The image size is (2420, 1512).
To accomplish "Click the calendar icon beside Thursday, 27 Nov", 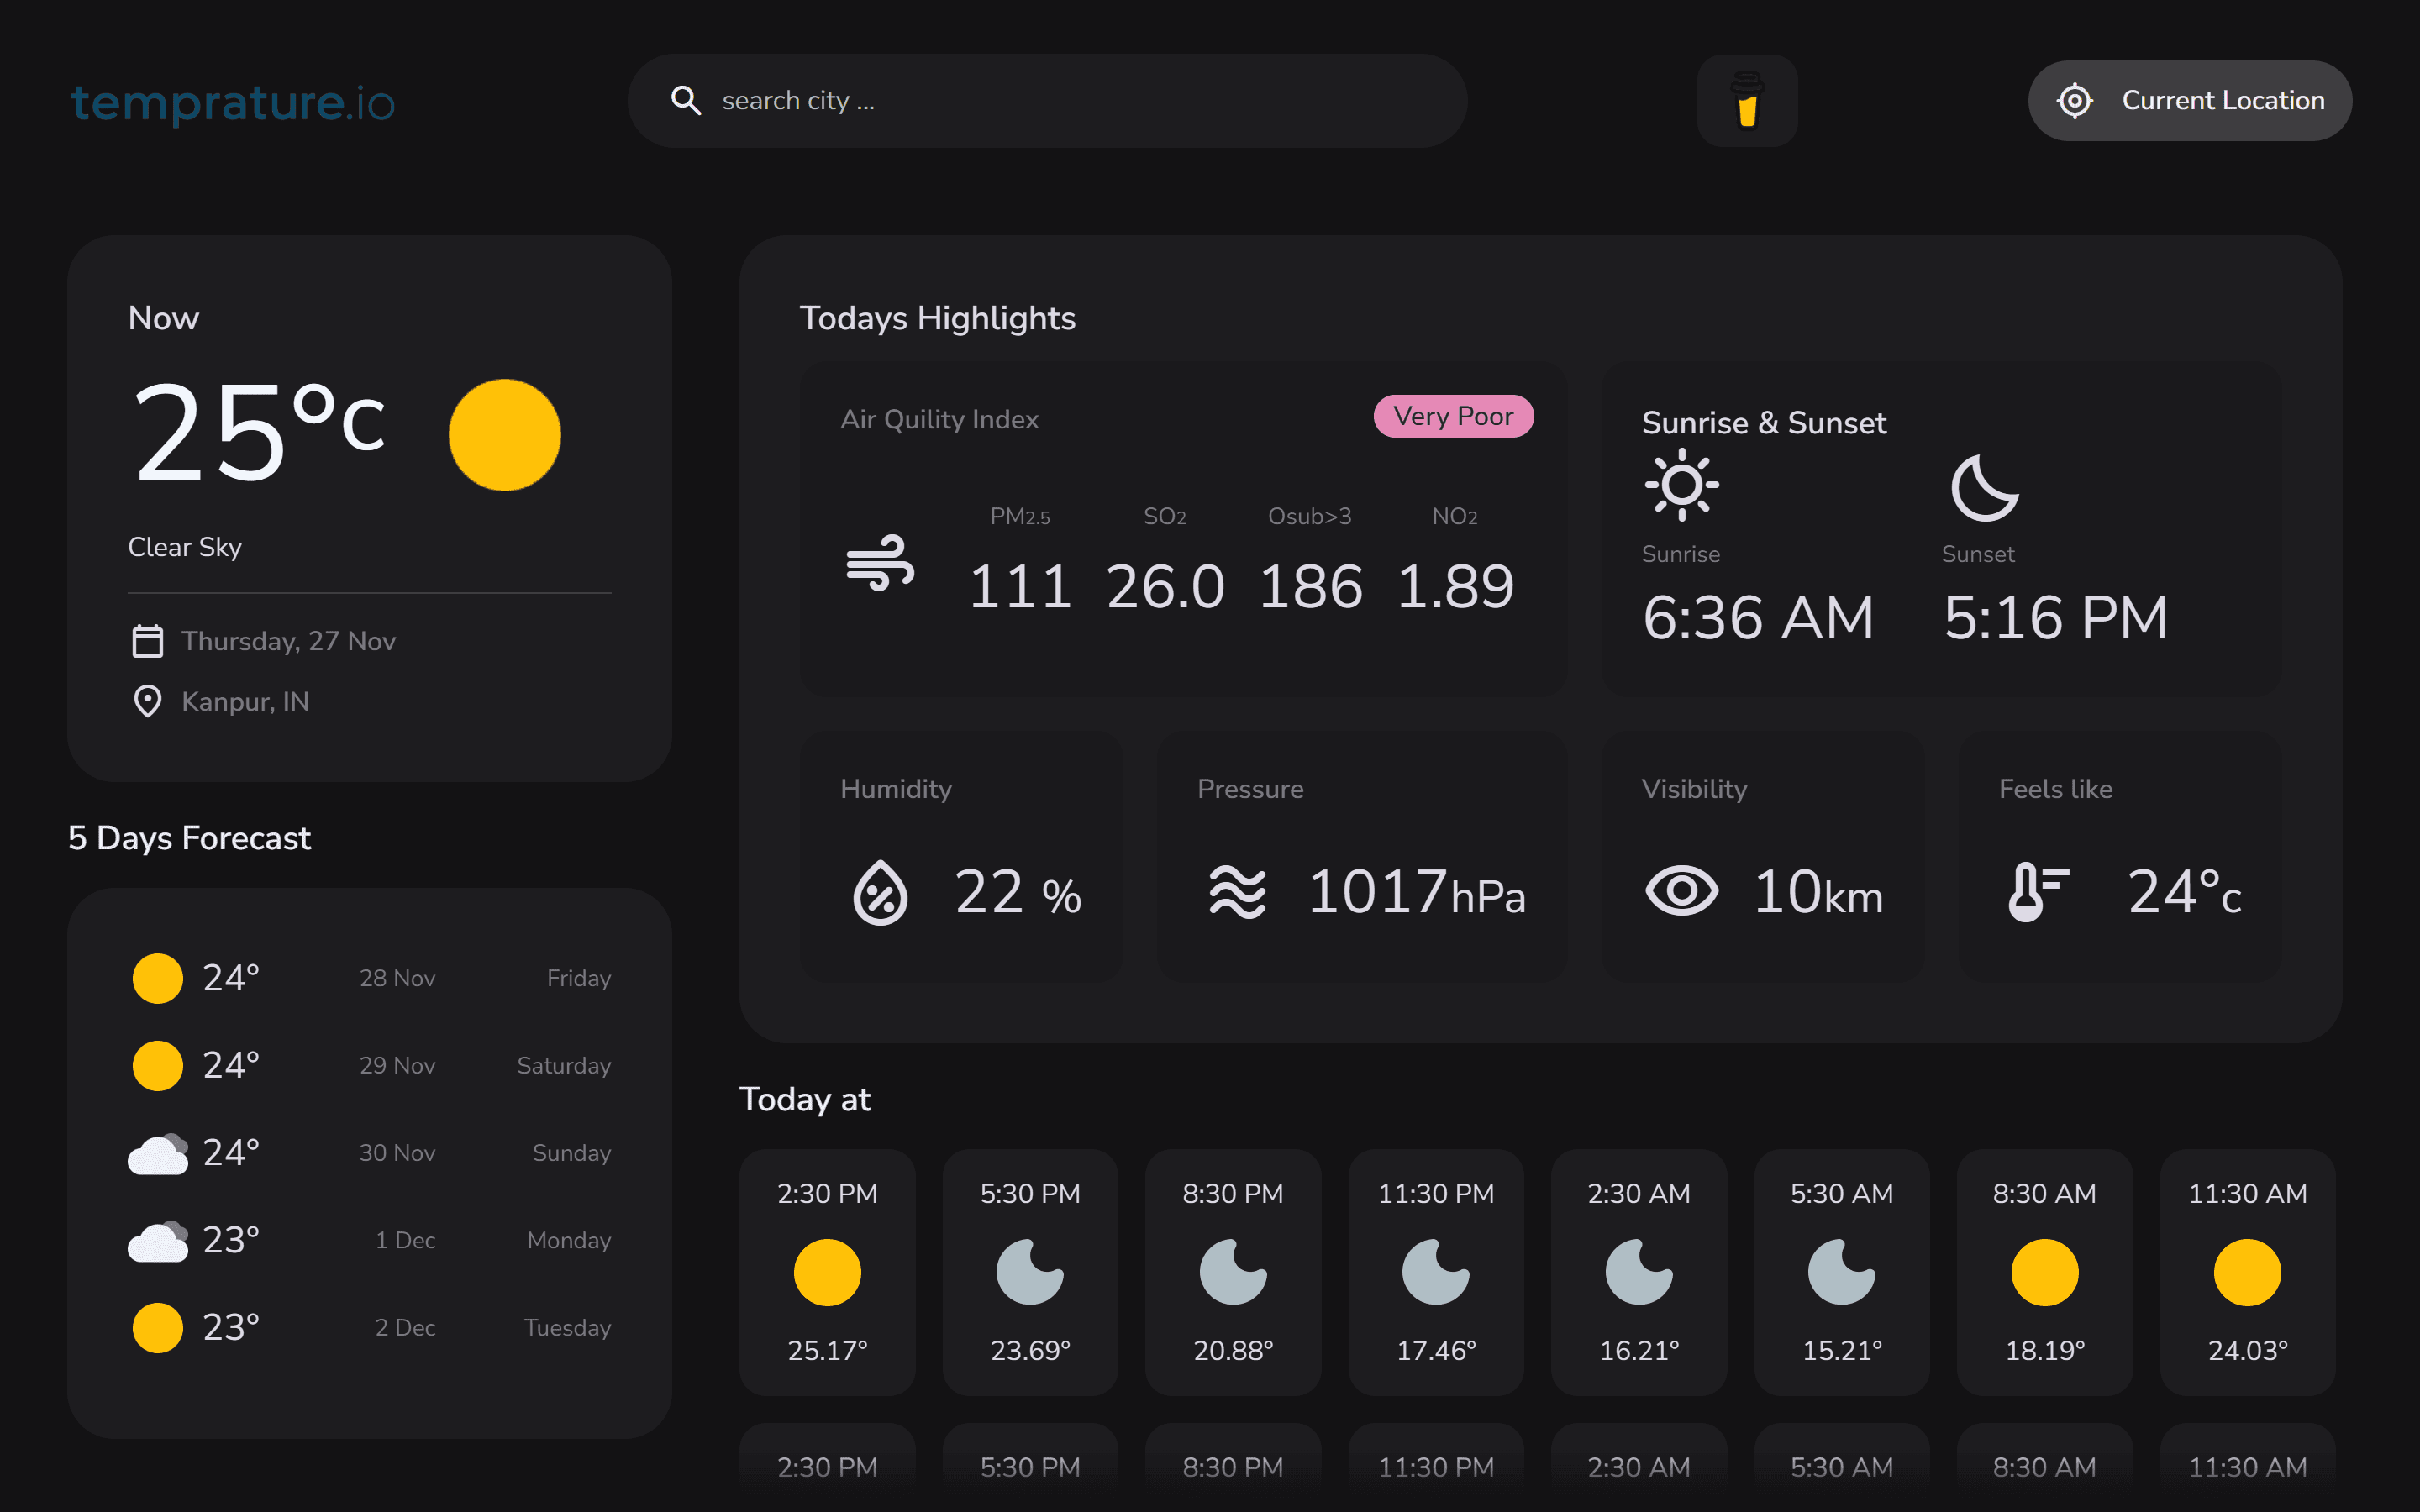I will pyautogui.click(x=148, y=641).
